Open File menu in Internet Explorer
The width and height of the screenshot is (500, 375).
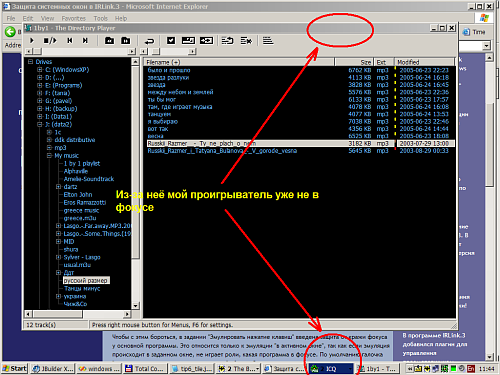(11, 18)
